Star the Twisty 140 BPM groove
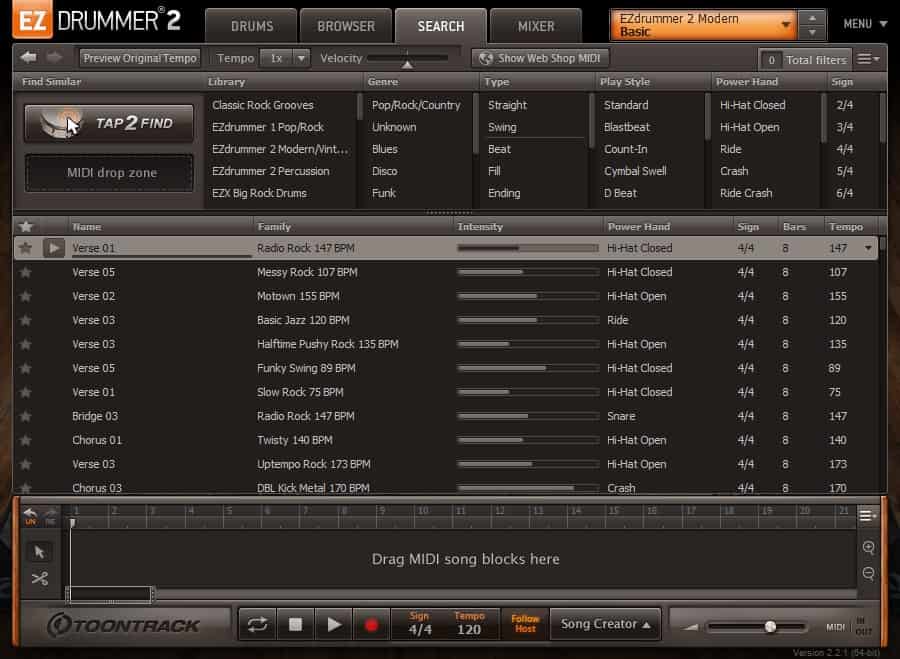The height and width of the screenshot is (659, 900). pyautogui.click(x=25, y=440)
